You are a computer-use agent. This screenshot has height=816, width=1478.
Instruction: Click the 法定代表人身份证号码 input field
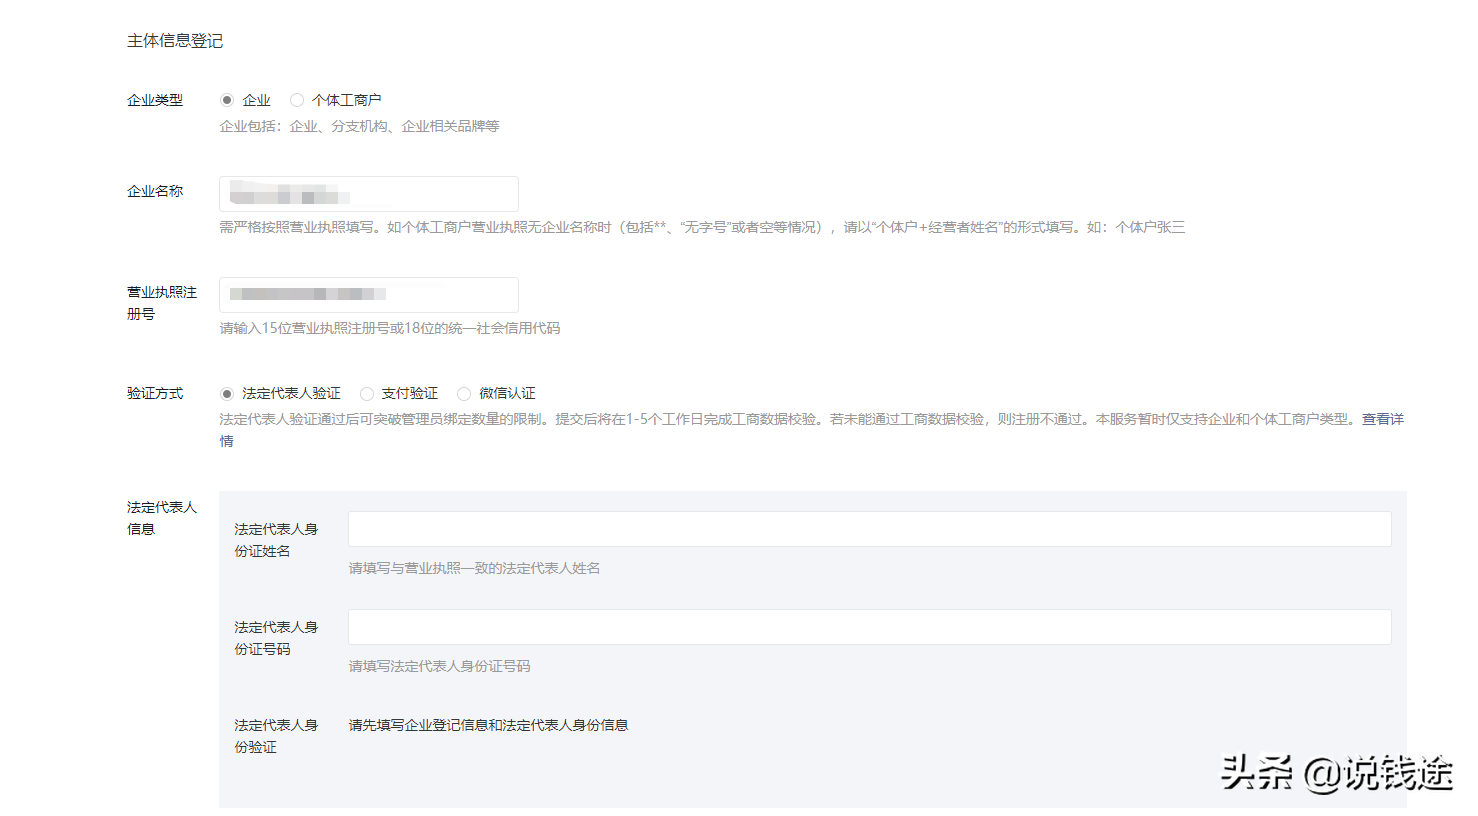[868, 626]
